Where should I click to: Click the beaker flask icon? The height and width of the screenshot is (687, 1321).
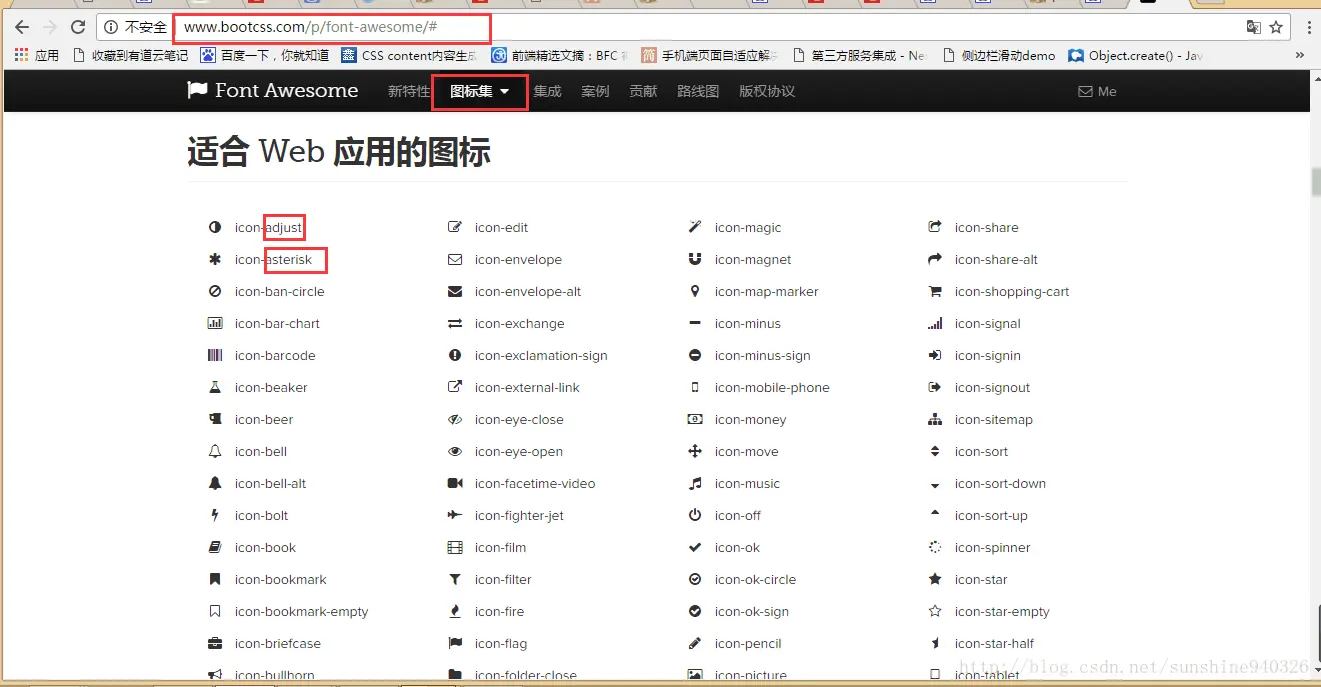pos(214,387)
